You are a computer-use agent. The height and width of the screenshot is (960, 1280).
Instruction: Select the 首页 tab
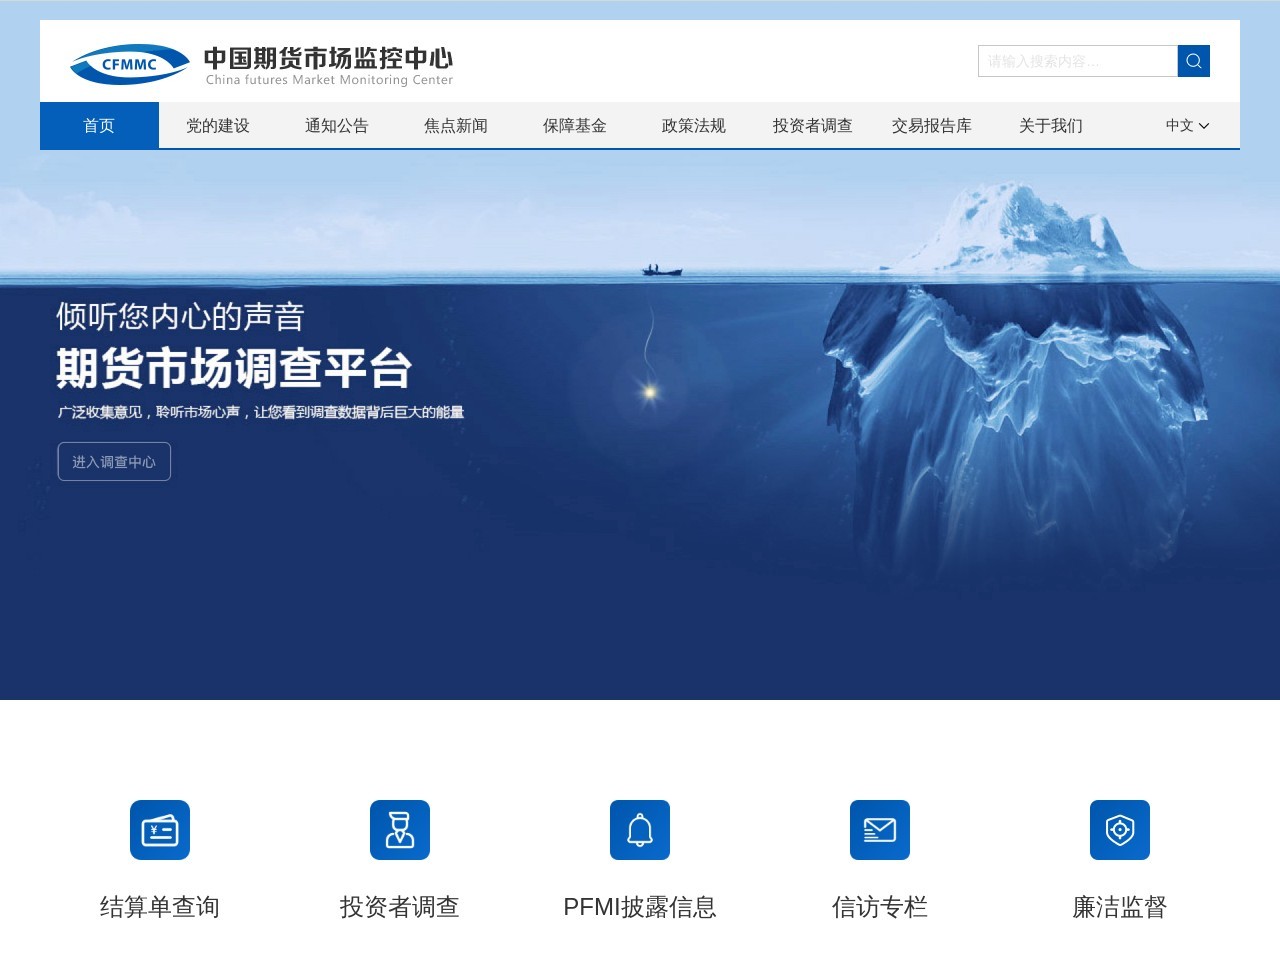tap(99, 126)
